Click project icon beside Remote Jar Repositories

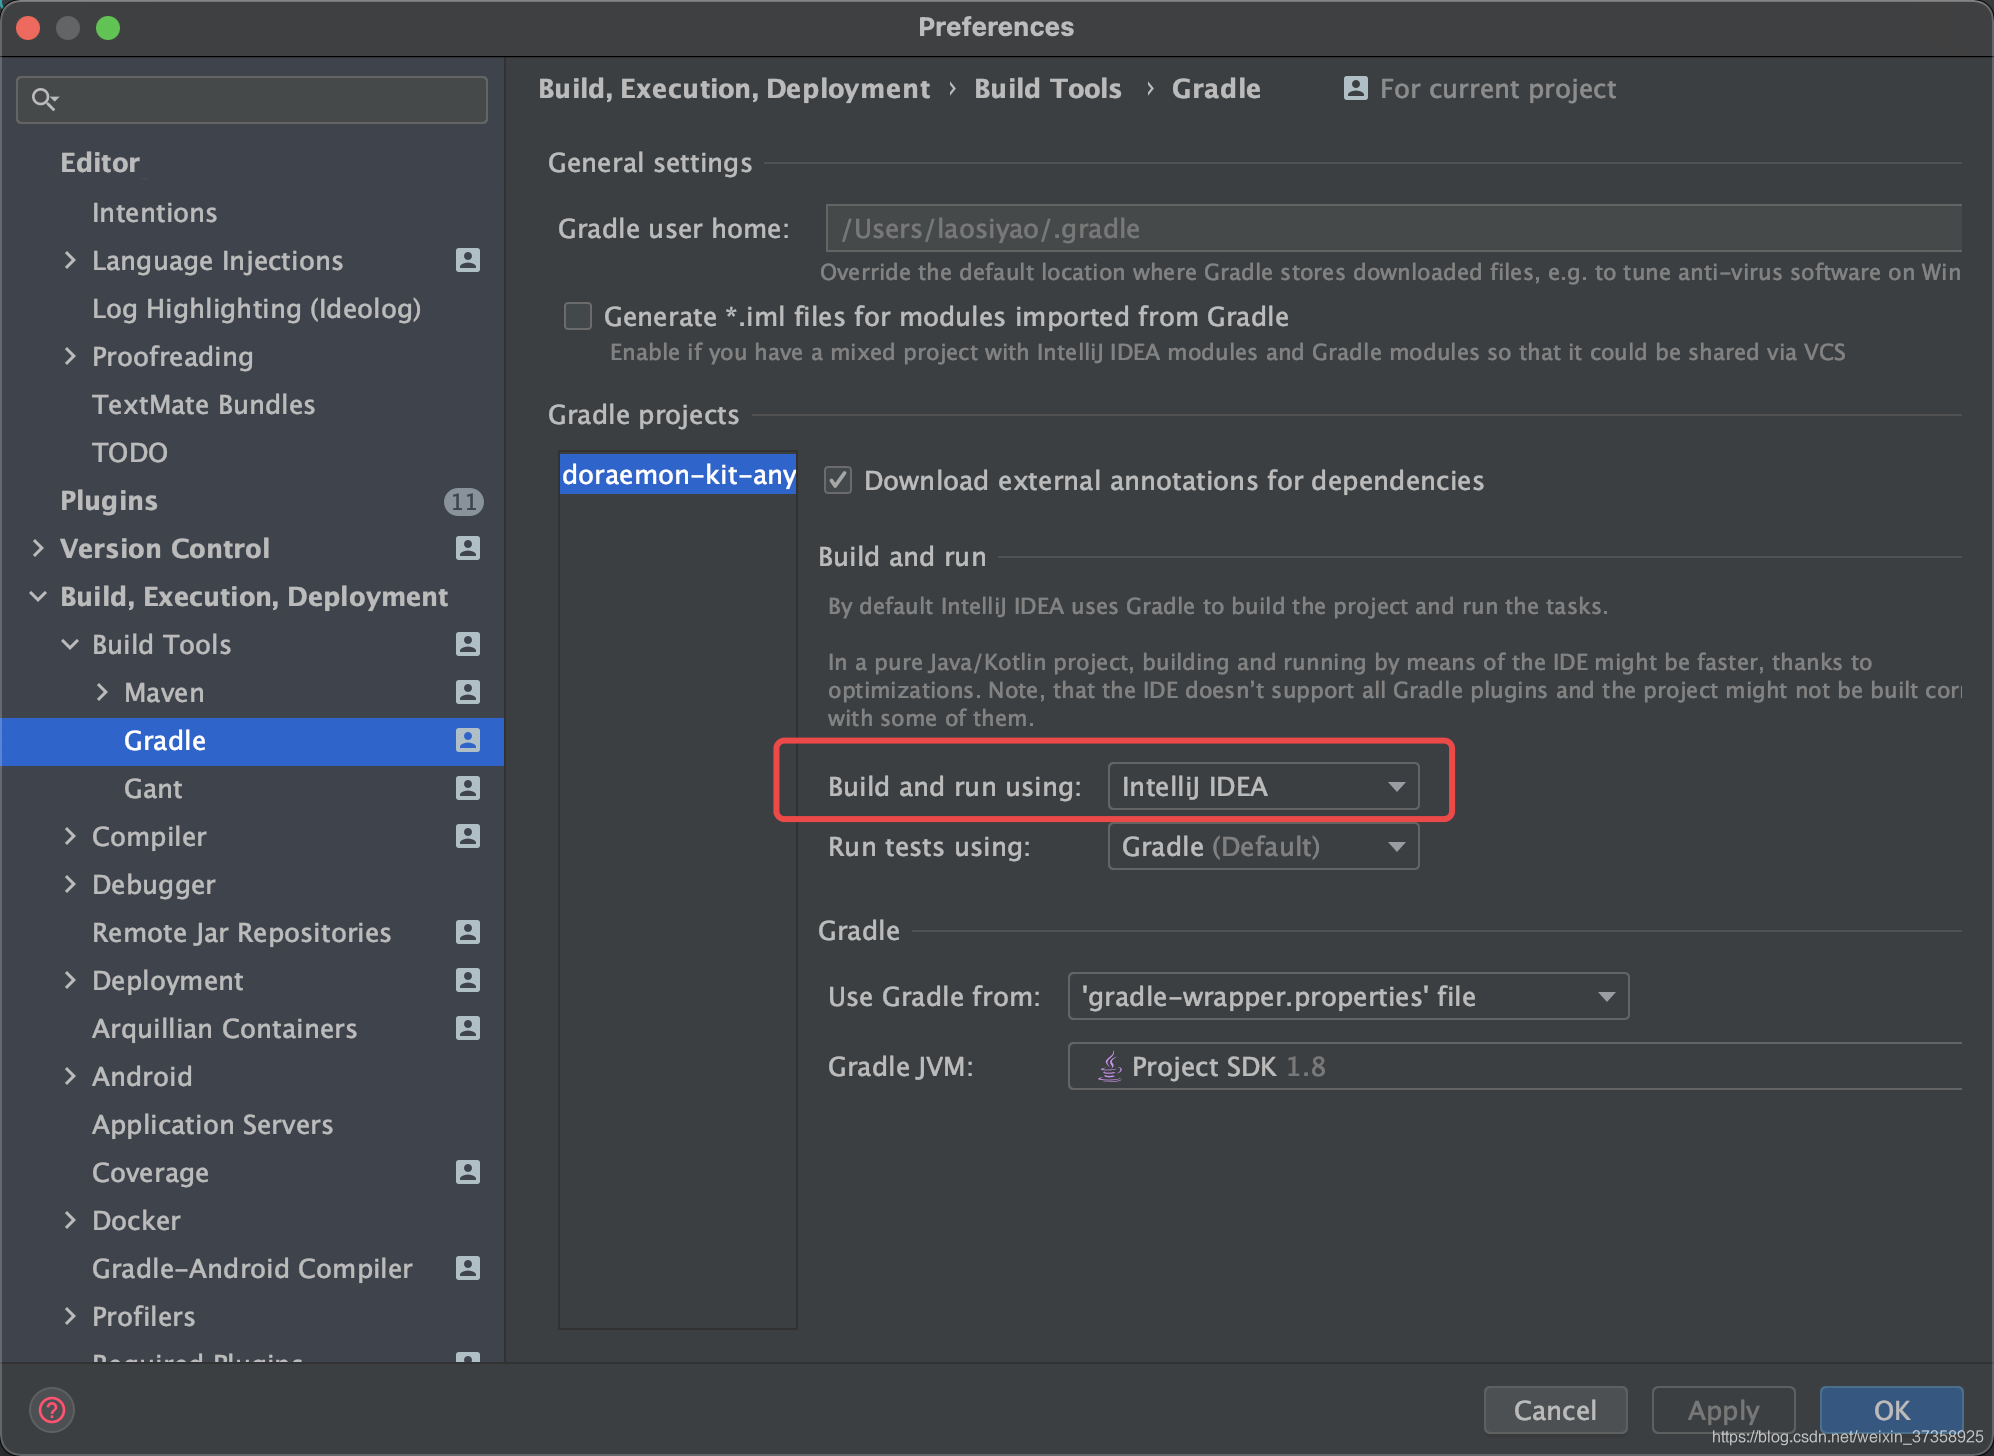coord(467,932)
